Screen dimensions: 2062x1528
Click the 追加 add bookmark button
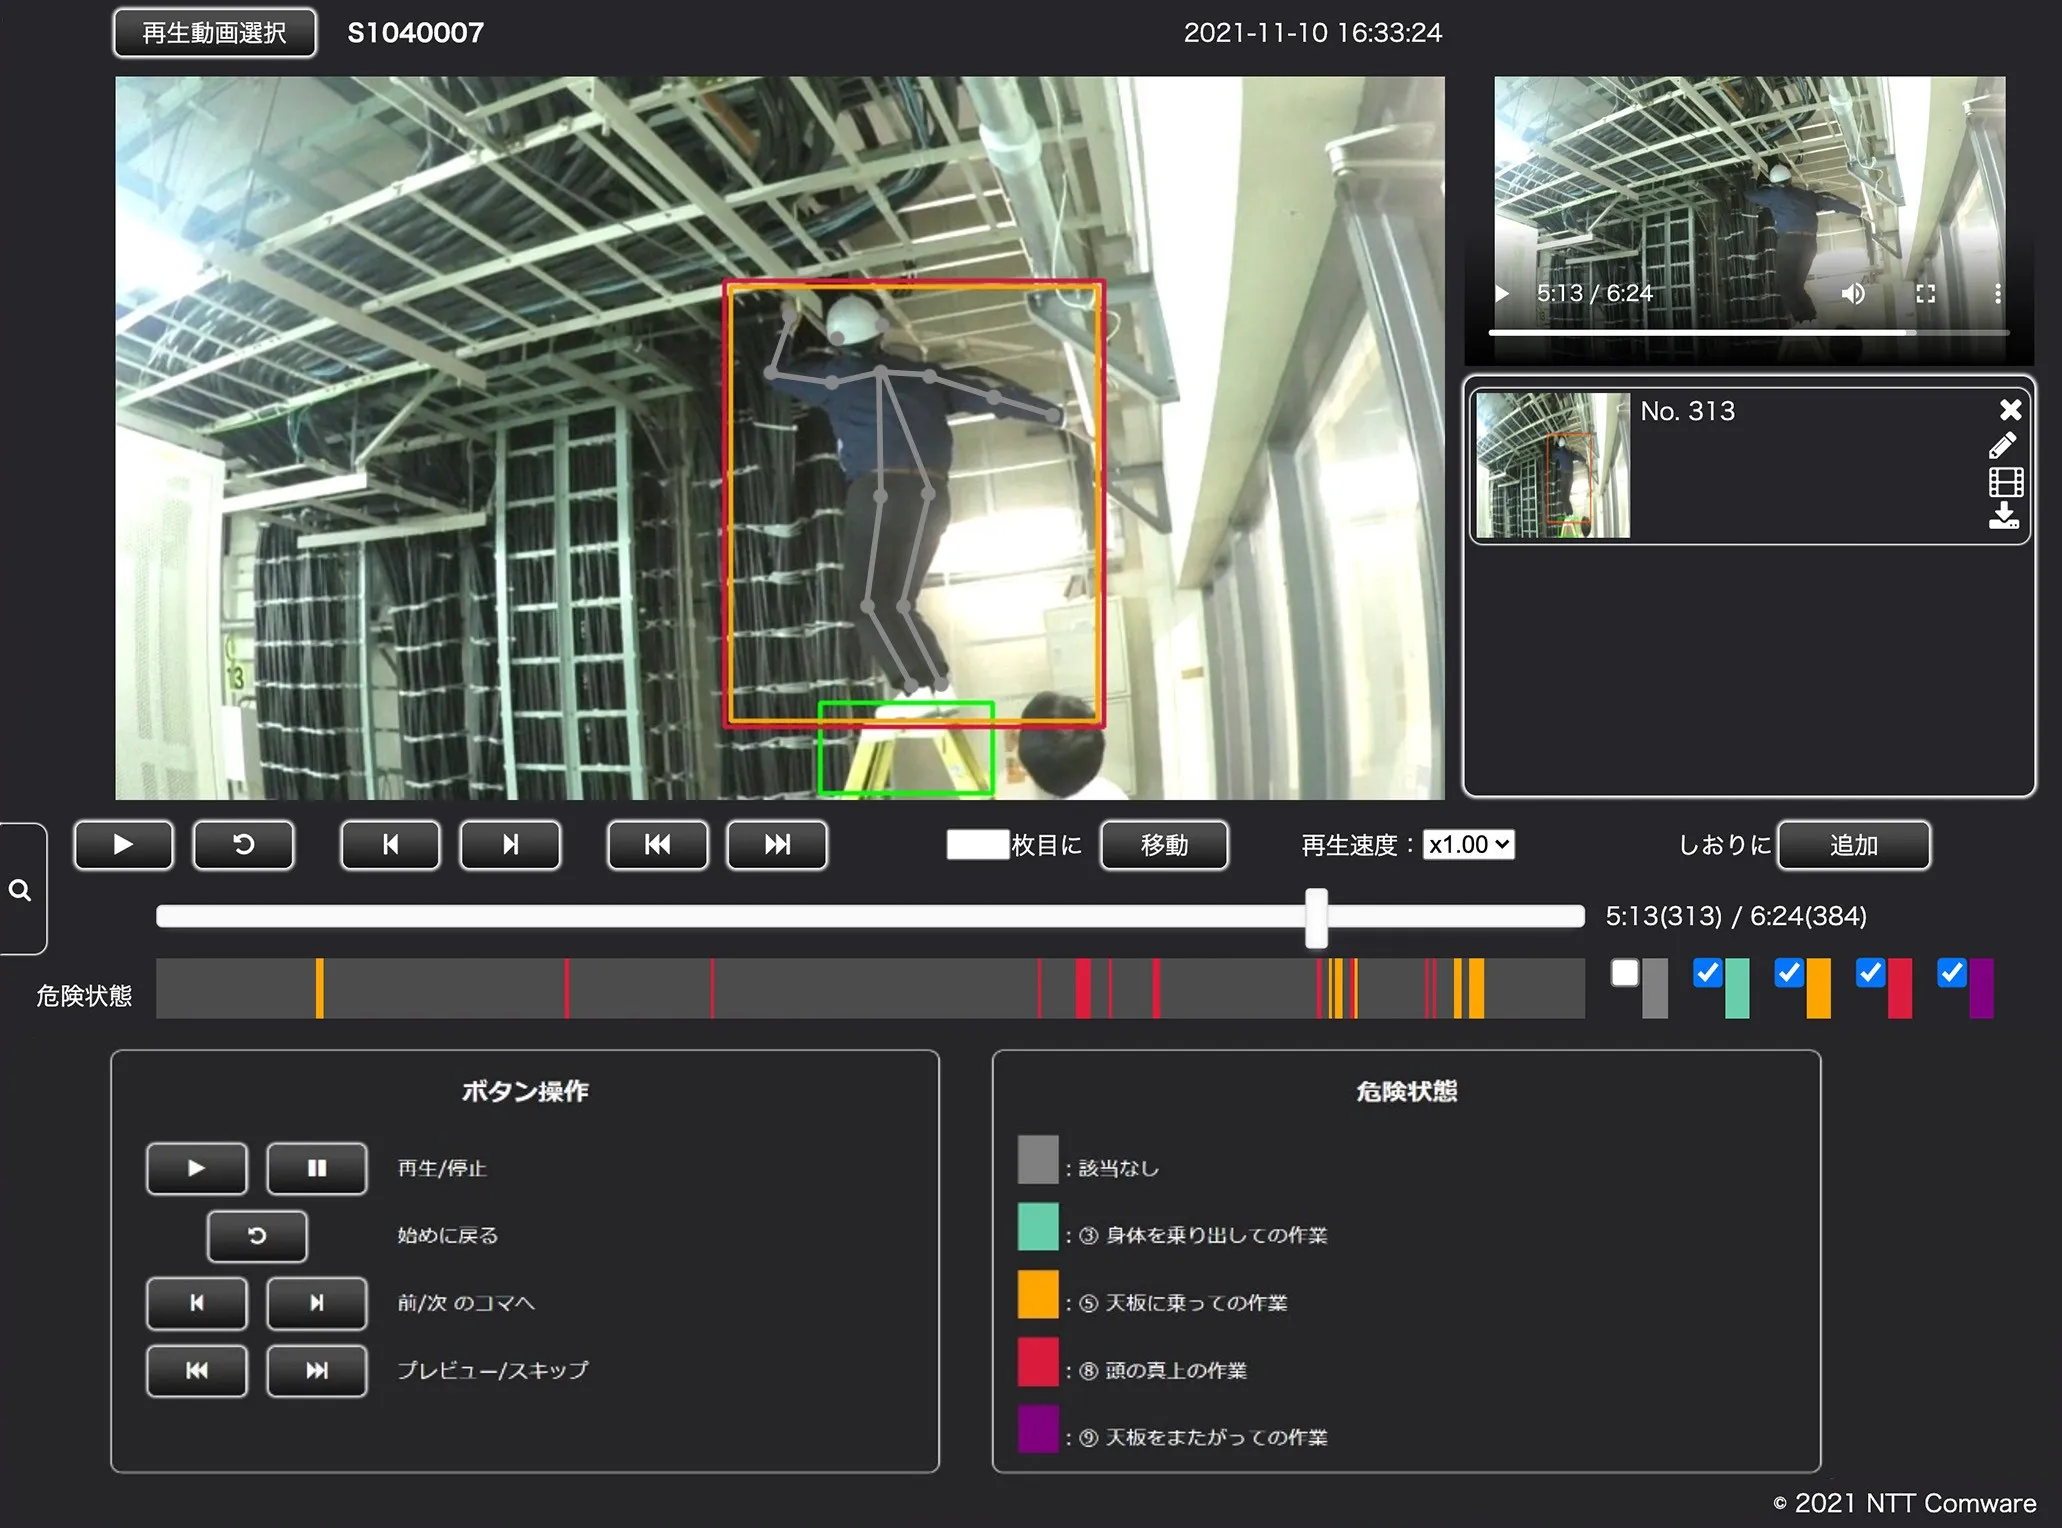click(1853, 845)
